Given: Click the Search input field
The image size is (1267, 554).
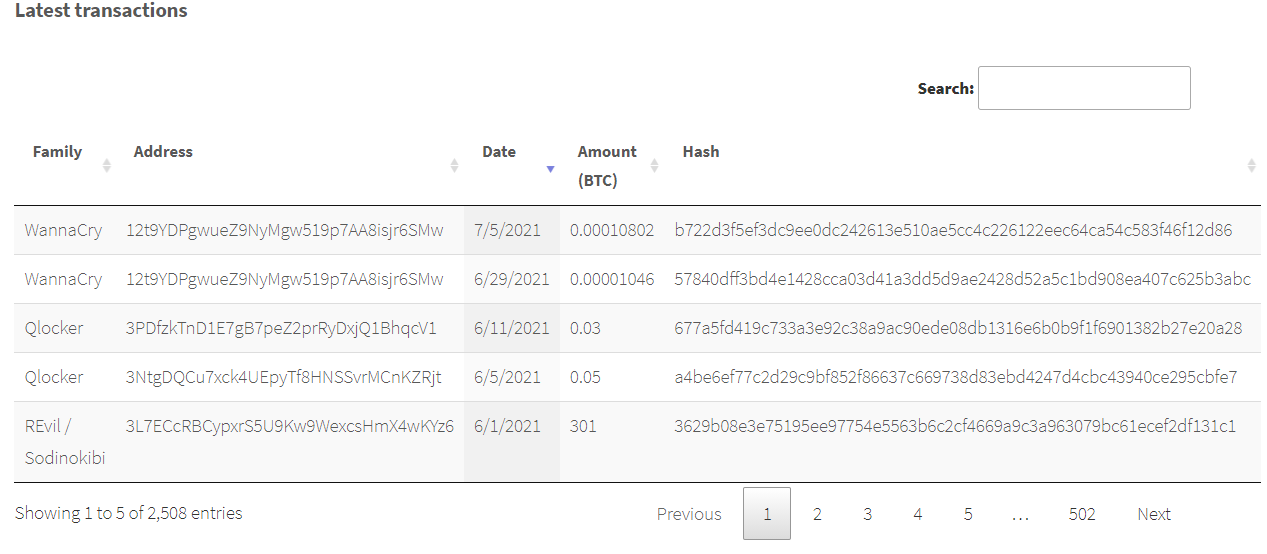Looking at the screenshot, I should tap(1084, 88).
